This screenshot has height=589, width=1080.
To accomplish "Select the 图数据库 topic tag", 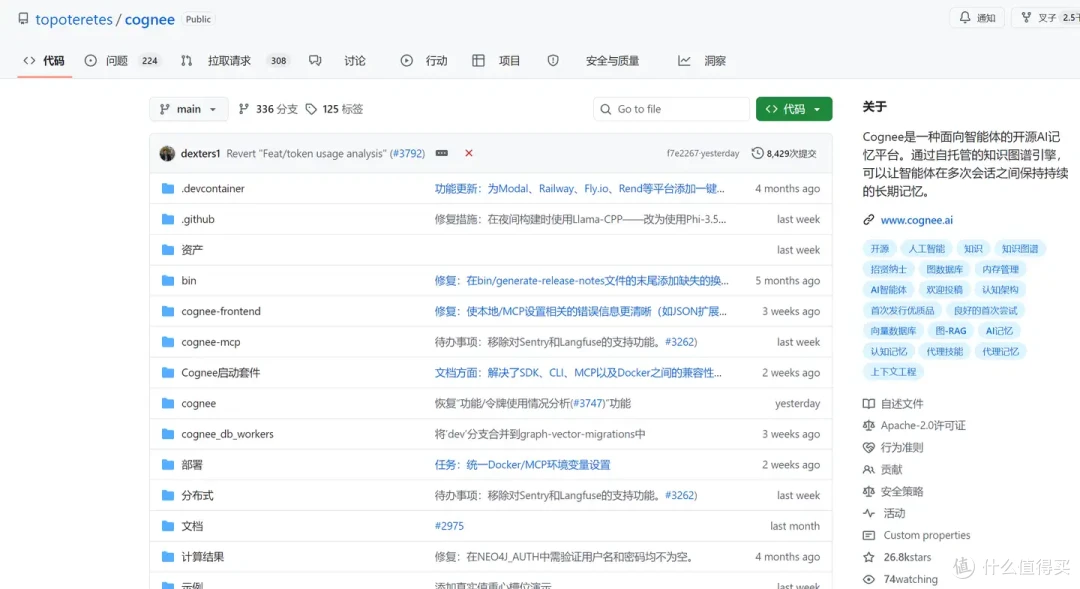I will click(944, 269).
